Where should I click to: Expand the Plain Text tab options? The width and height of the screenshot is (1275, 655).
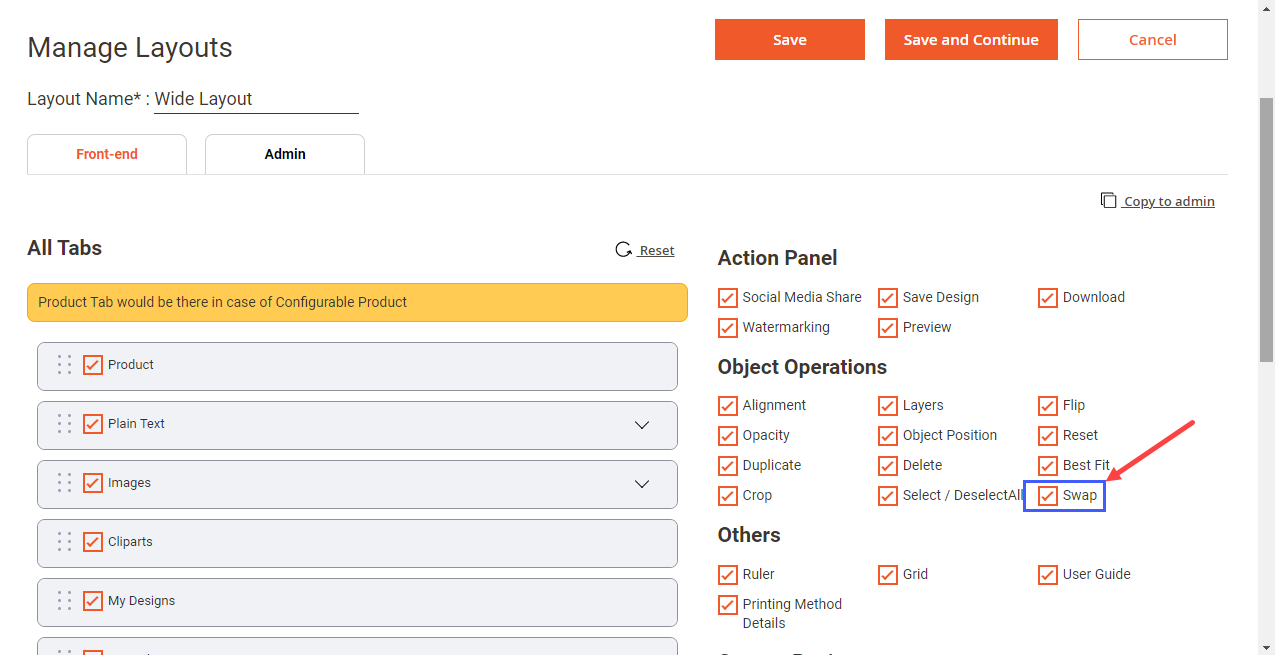point(642,425)
